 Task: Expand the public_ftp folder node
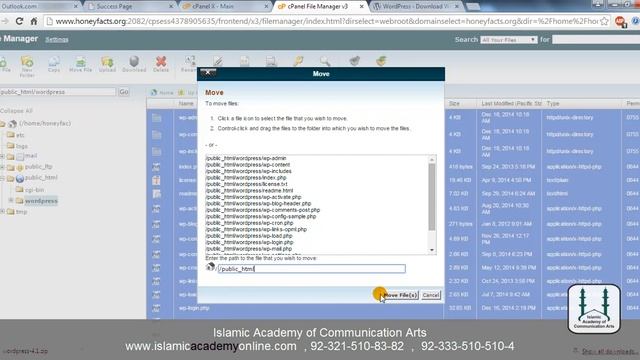2,167
